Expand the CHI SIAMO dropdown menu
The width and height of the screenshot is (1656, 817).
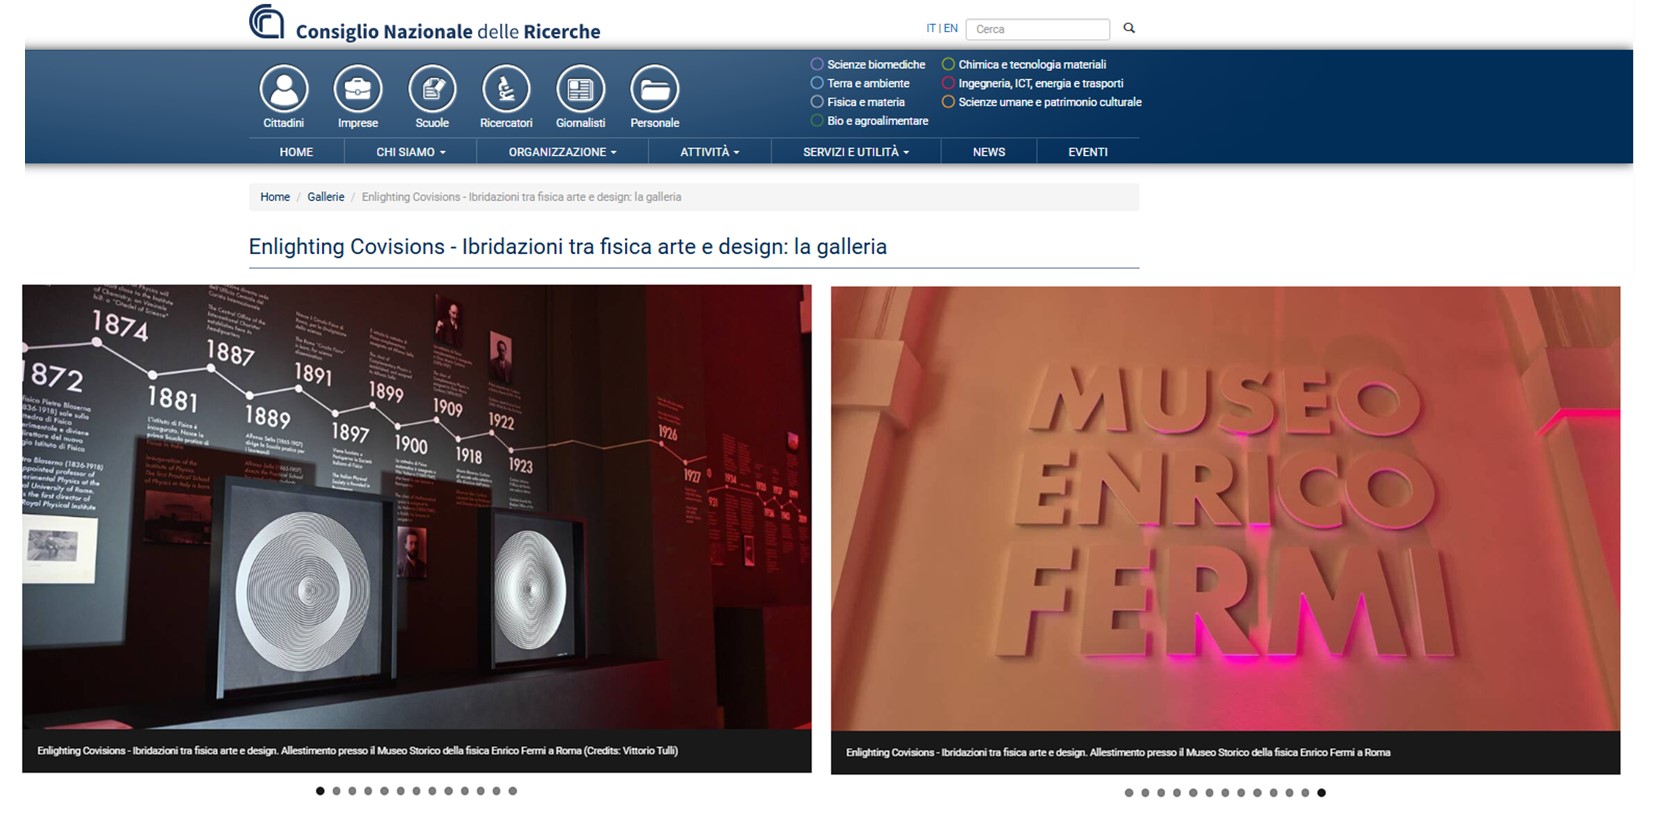click(411, 152)
